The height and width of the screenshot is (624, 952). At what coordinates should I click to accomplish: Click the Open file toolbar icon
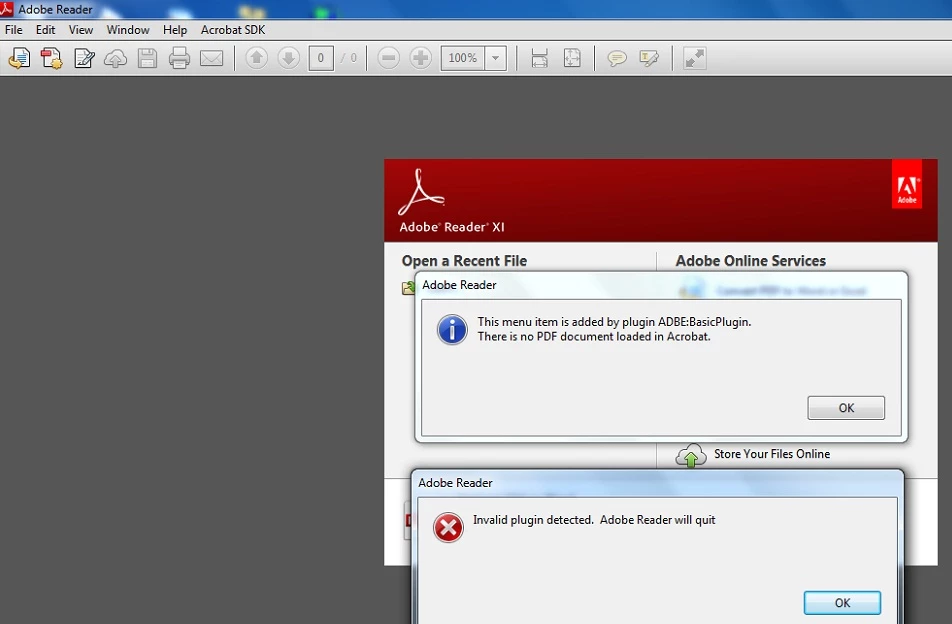[x=19, y=58]
